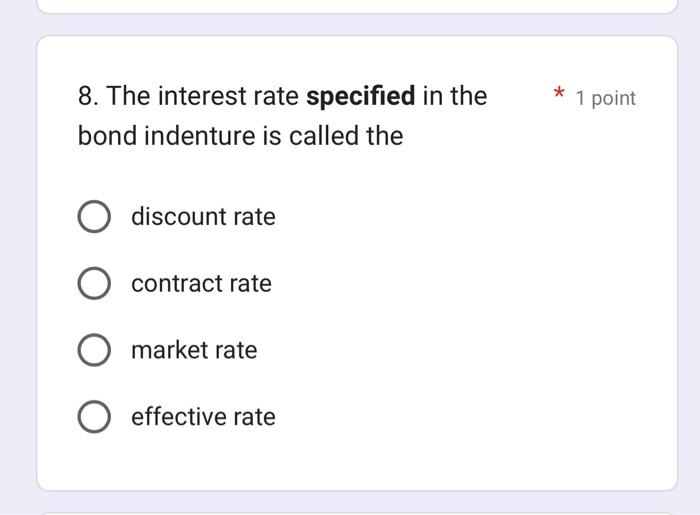700x515 pixels.
Task: Click the lavender background right of the card
Action: 689,263
